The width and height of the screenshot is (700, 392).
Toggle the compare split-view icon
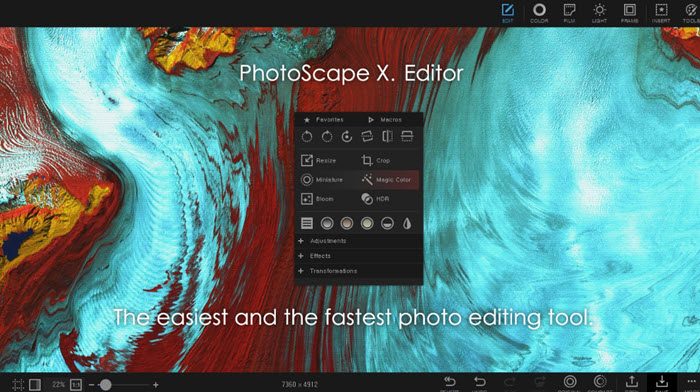(x=35, y=384)
